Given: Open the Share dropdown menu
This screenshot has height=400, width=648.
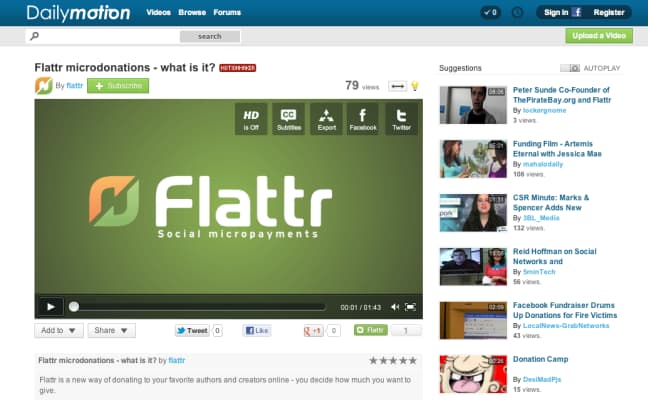Looking at the screenshot, I should 111,330.
